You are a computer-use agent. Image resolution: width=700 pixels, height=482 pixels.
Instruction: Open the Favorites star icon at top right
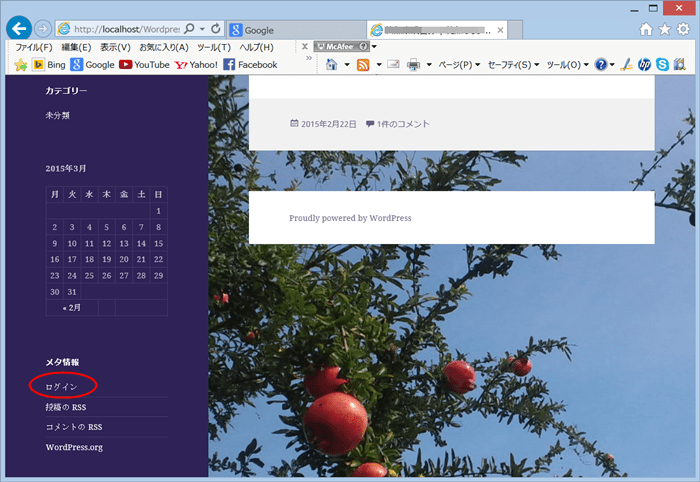[x=666, y=30]
